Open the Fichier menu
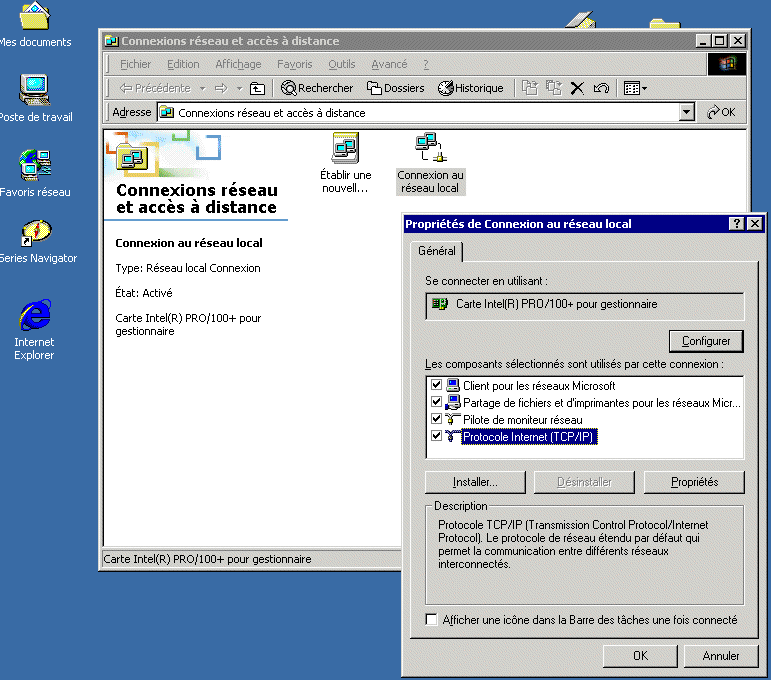 click(135, 64)
